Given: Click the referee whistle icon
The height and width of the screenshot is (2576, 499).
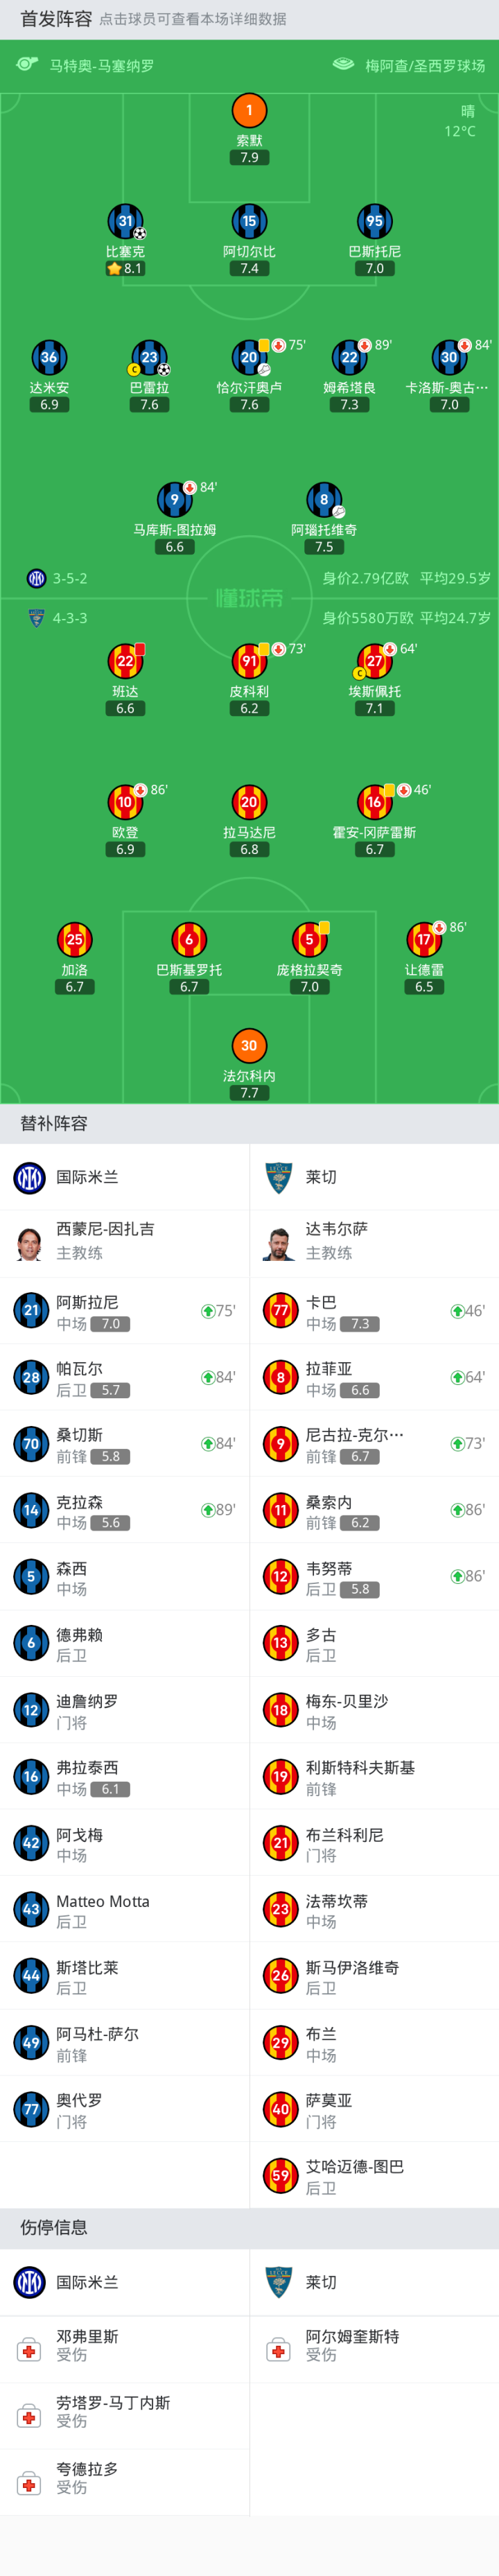Looking at the screenshot, I should click(x=27, y=64).
